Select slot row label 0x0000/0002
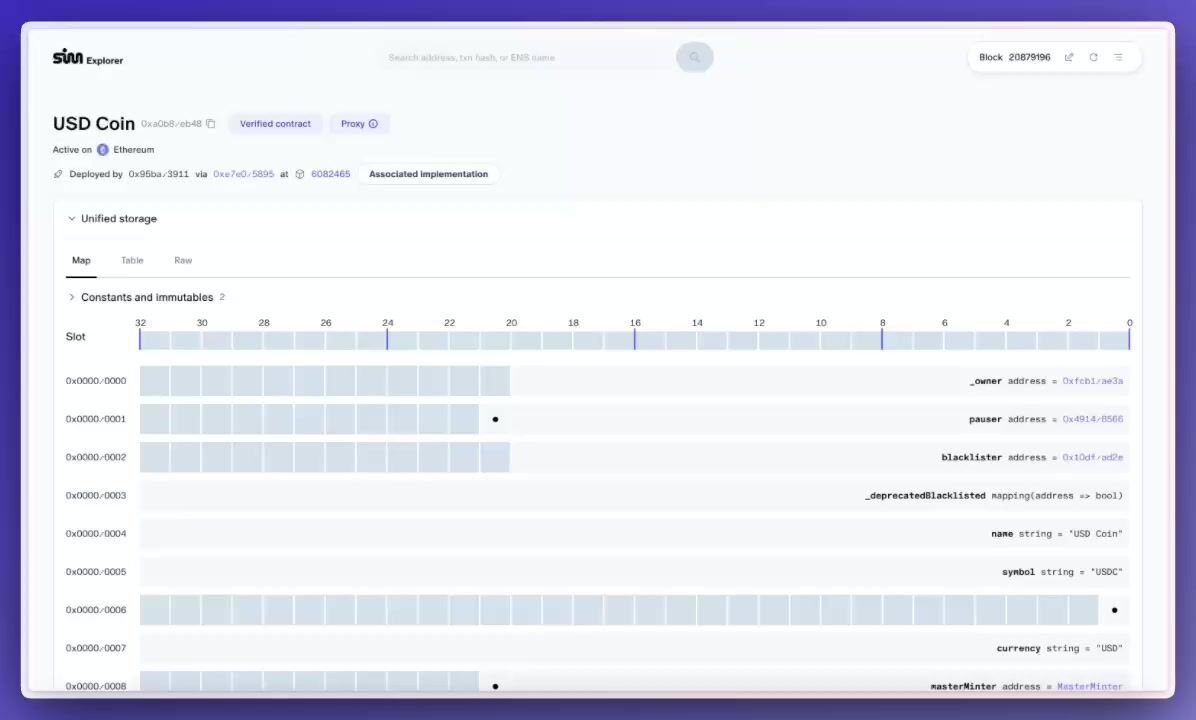1196x720 pixels. pyautogui.click(x=96, y=457)
